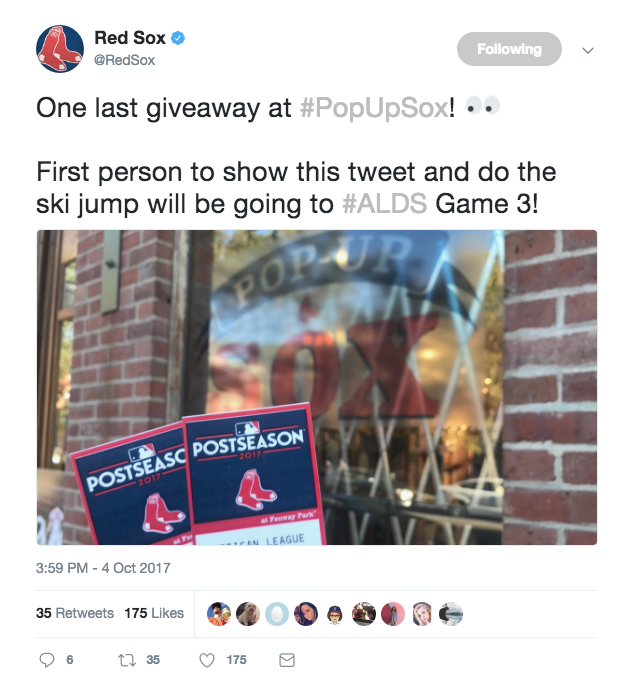Viewport: 632px width, 696px height.
Task: Like the tweet with heart icon
Action: [x=207, y=660]
